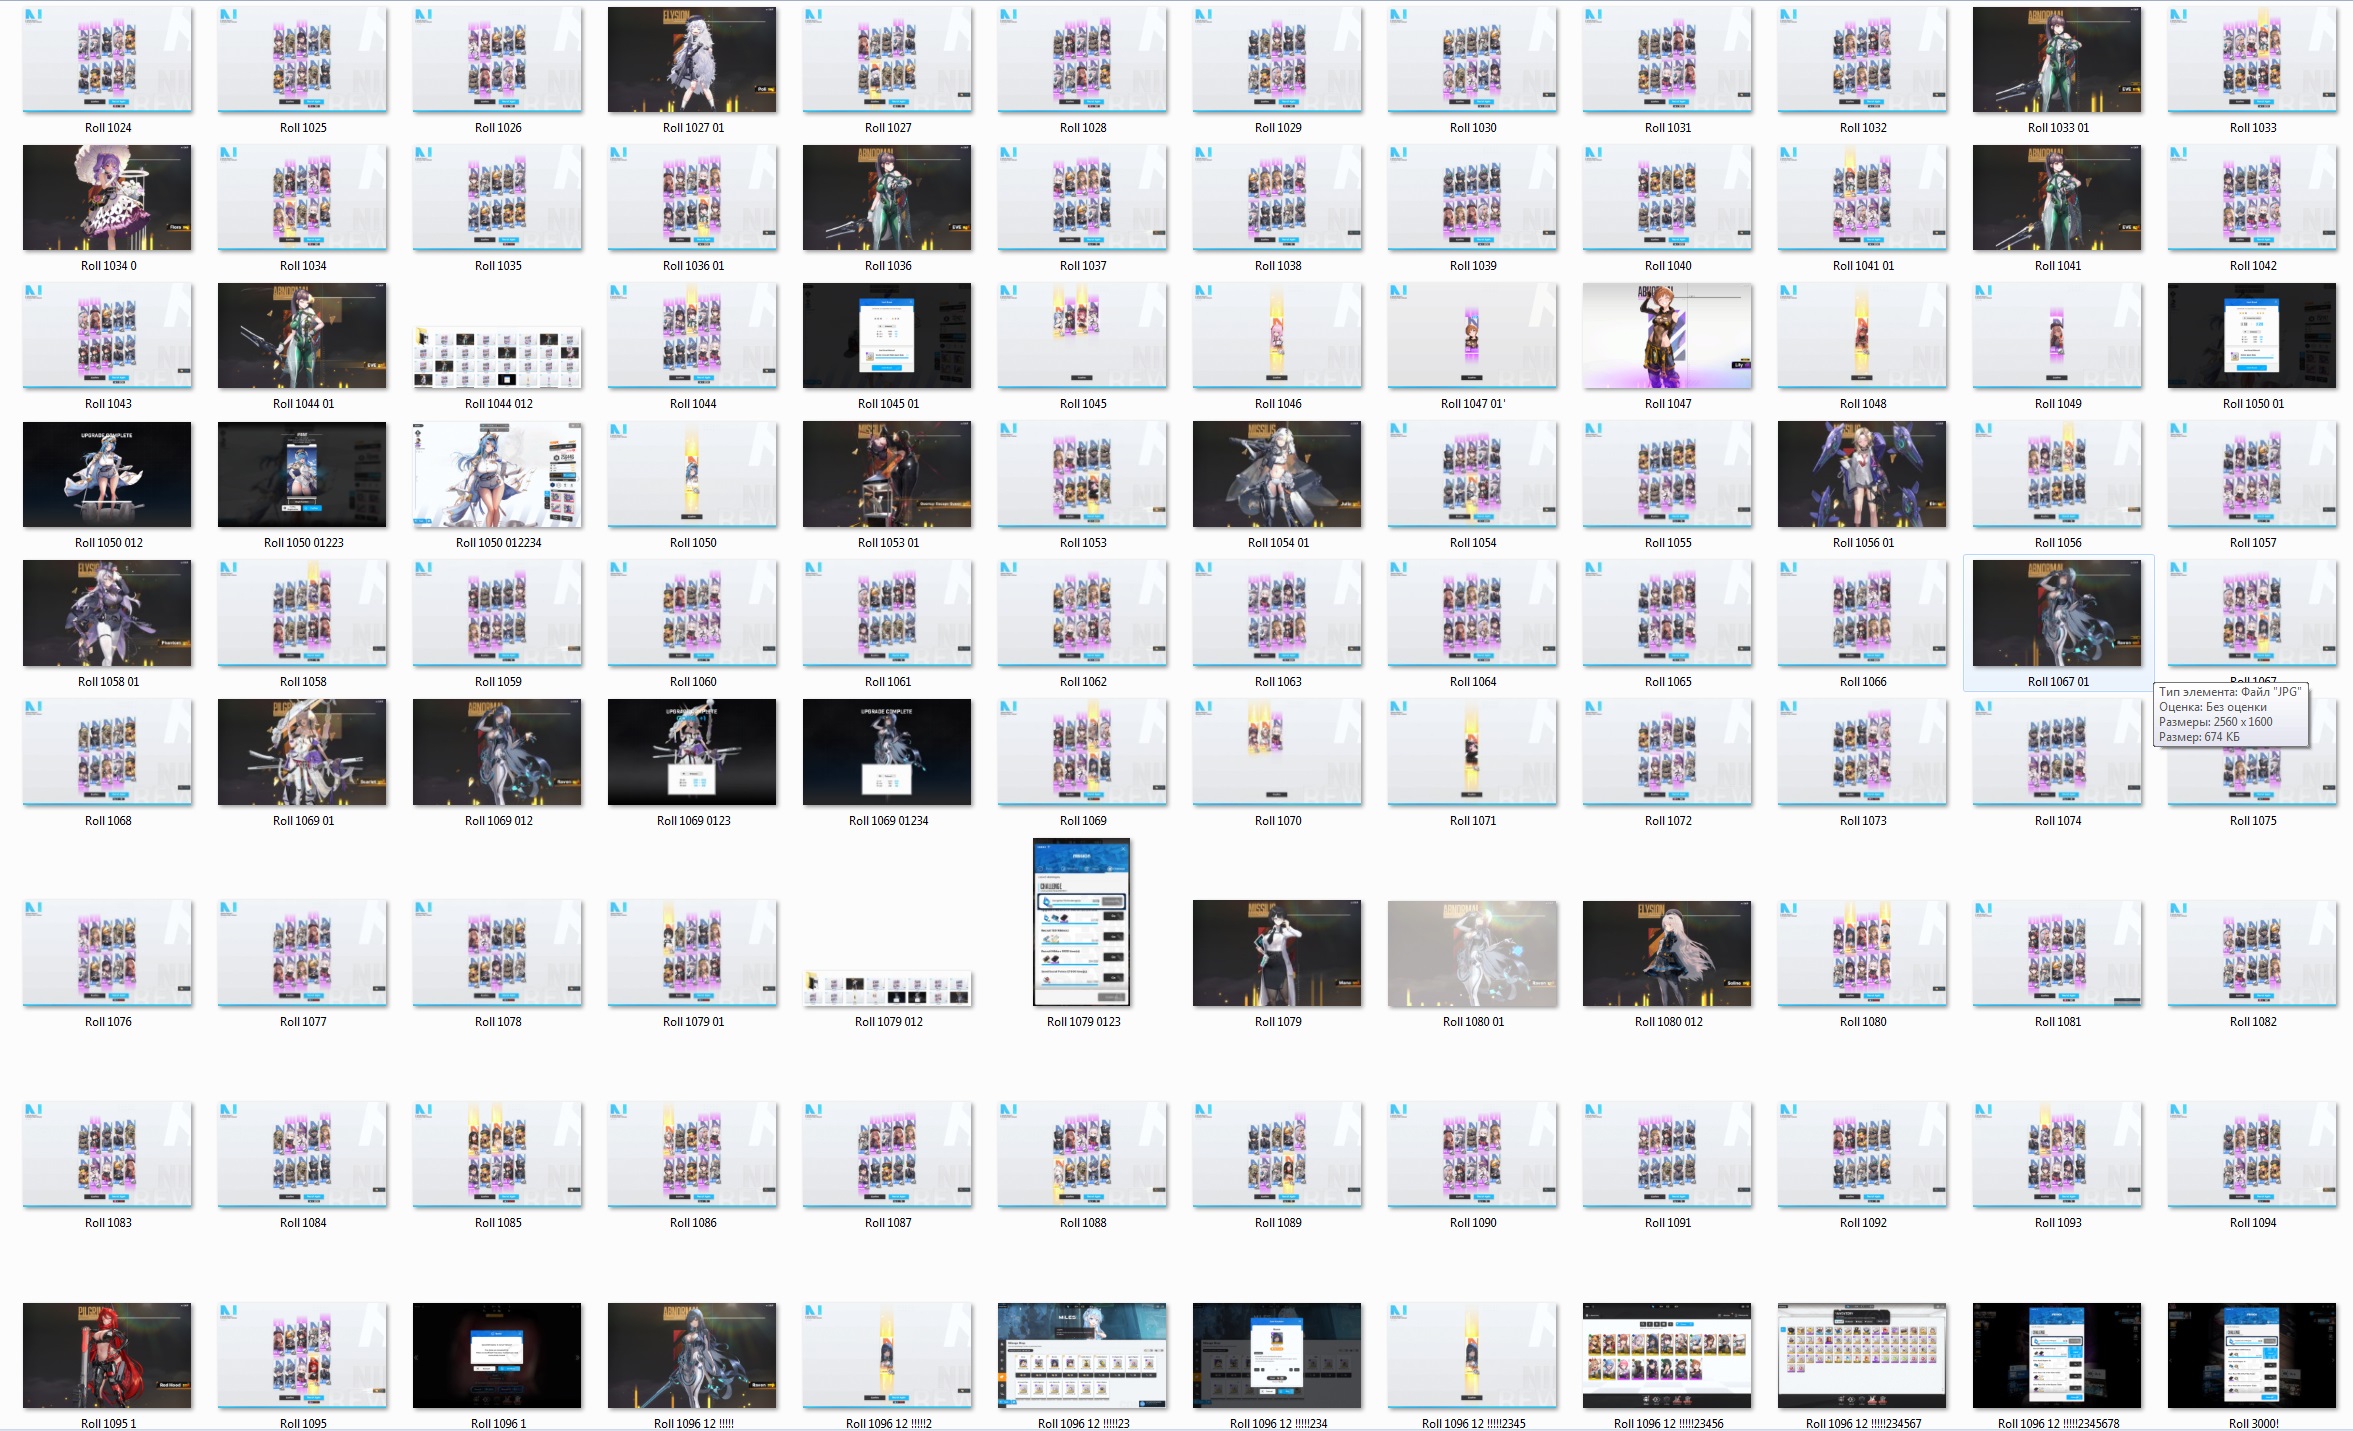Click the Roll 1058 01 file name label
Image resolution: width=2353 pixels, height=1431 pixels.
click(x=108, y=682)
